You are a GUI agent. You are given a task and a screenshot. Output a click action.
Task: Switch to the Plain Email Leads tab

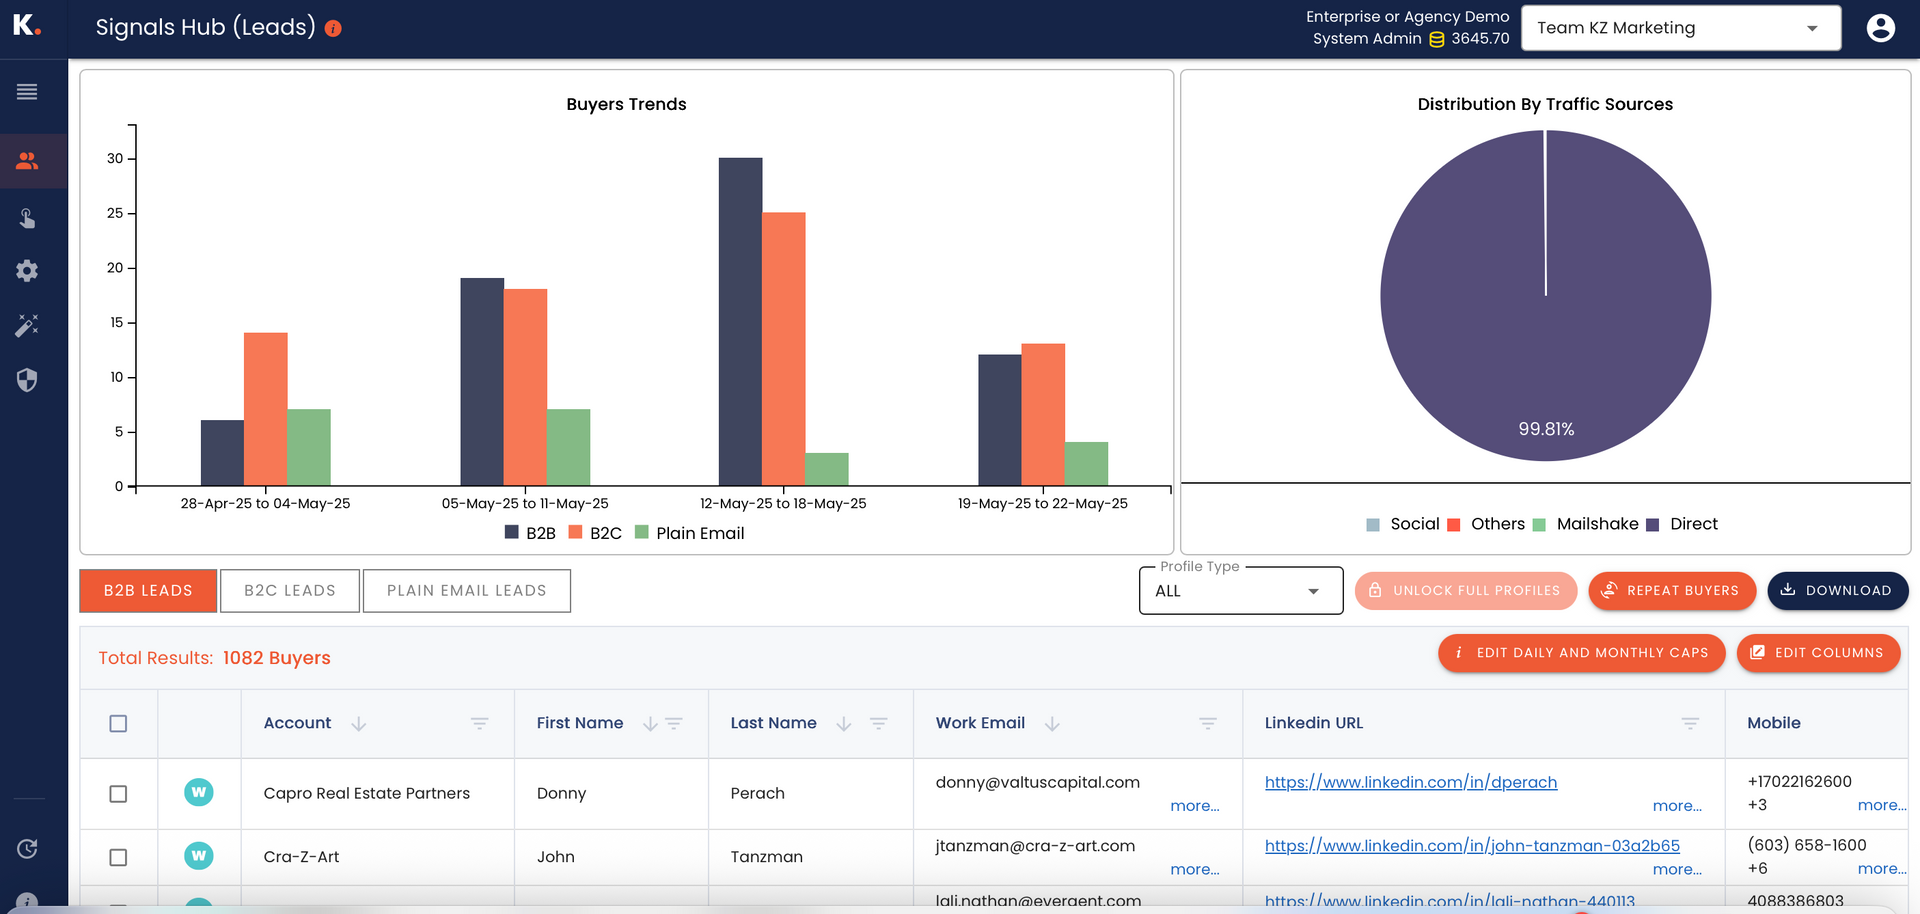(x=466, y=591)
